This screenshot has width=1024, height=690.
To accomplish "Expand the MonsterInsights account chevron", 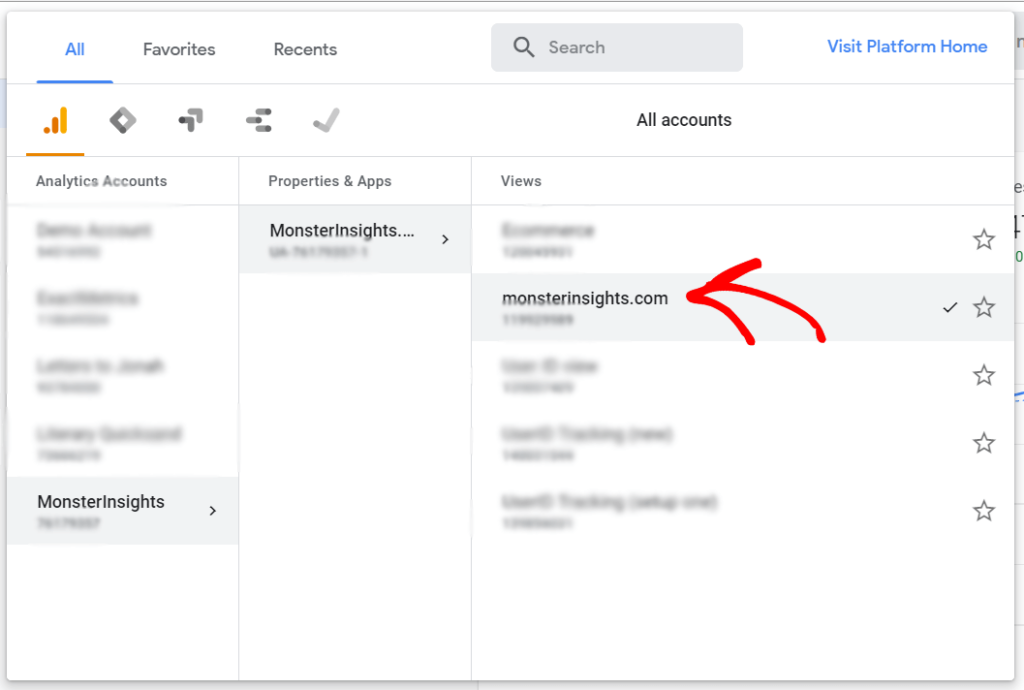I will (x=212, y=510).
